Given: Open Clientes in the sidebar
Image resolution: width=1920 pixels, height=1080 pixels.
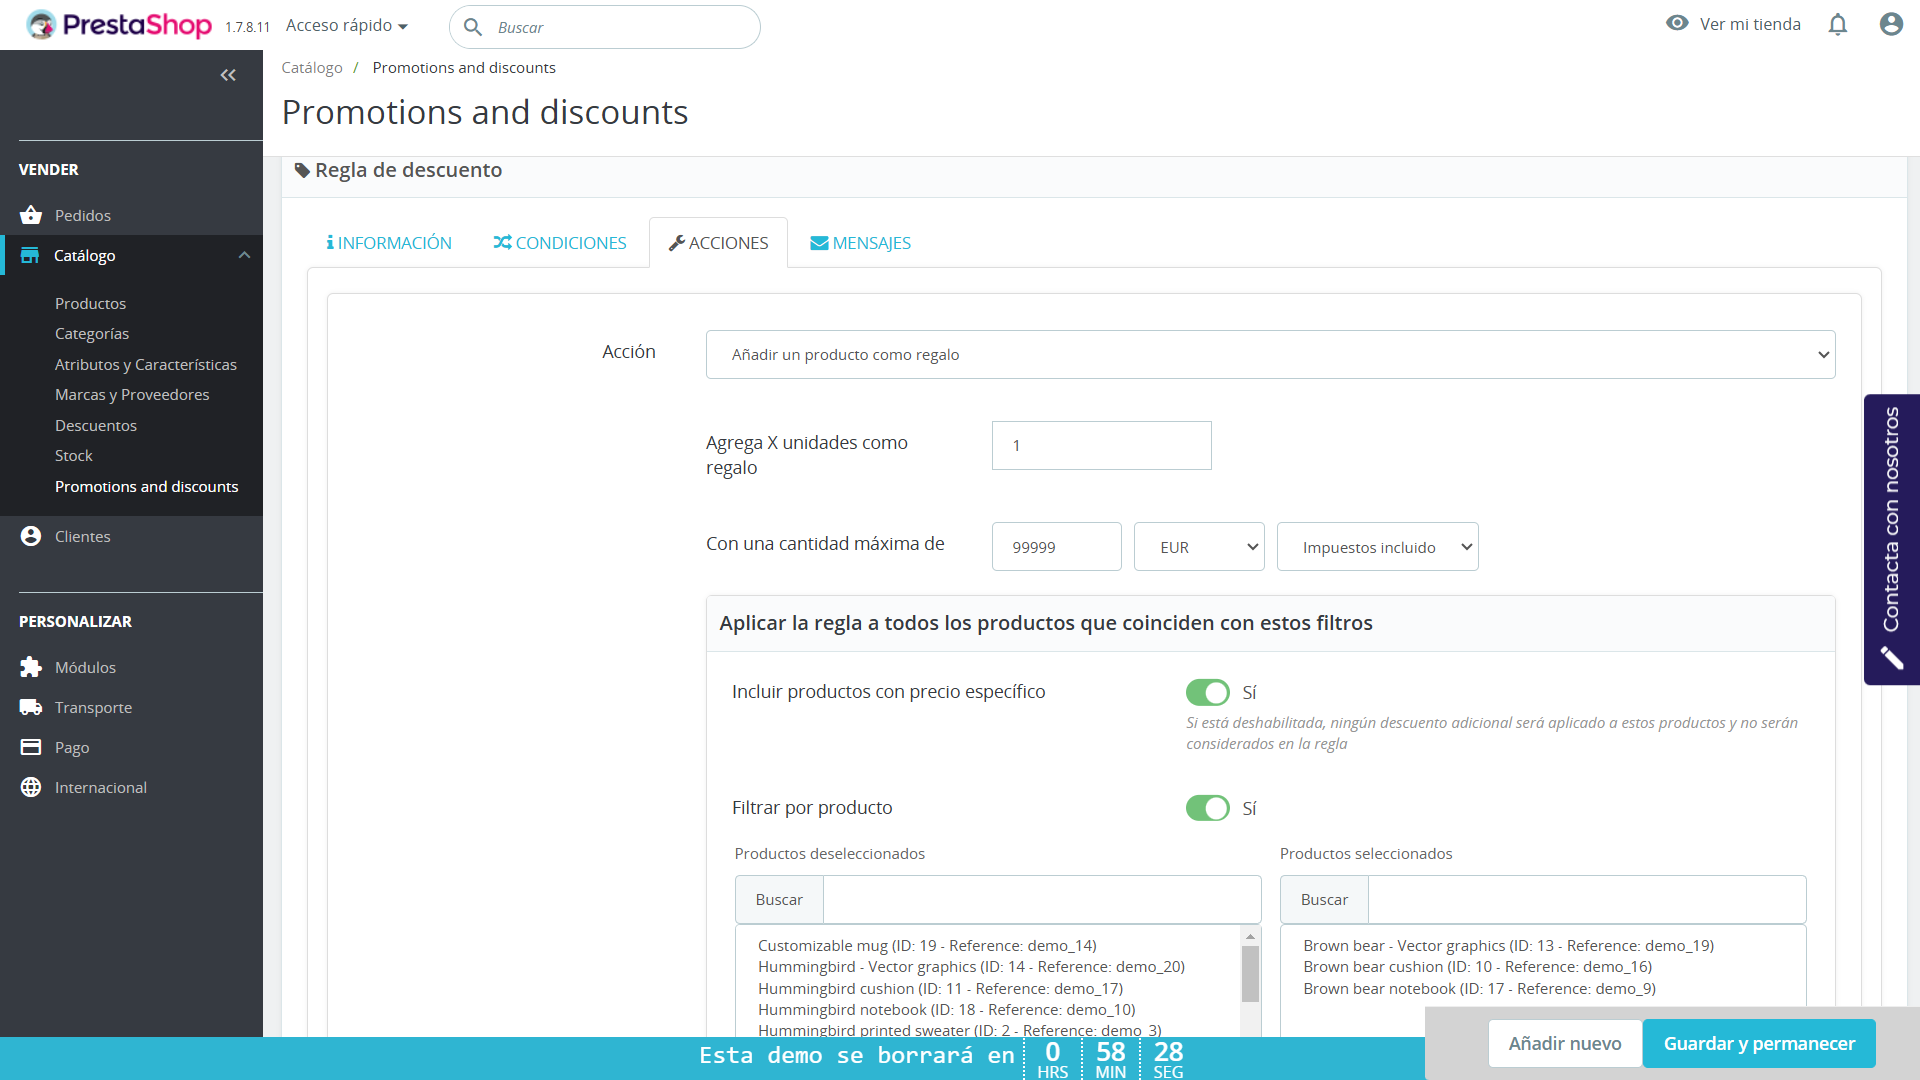Looking at the screenshot, I should click(83, 536).
